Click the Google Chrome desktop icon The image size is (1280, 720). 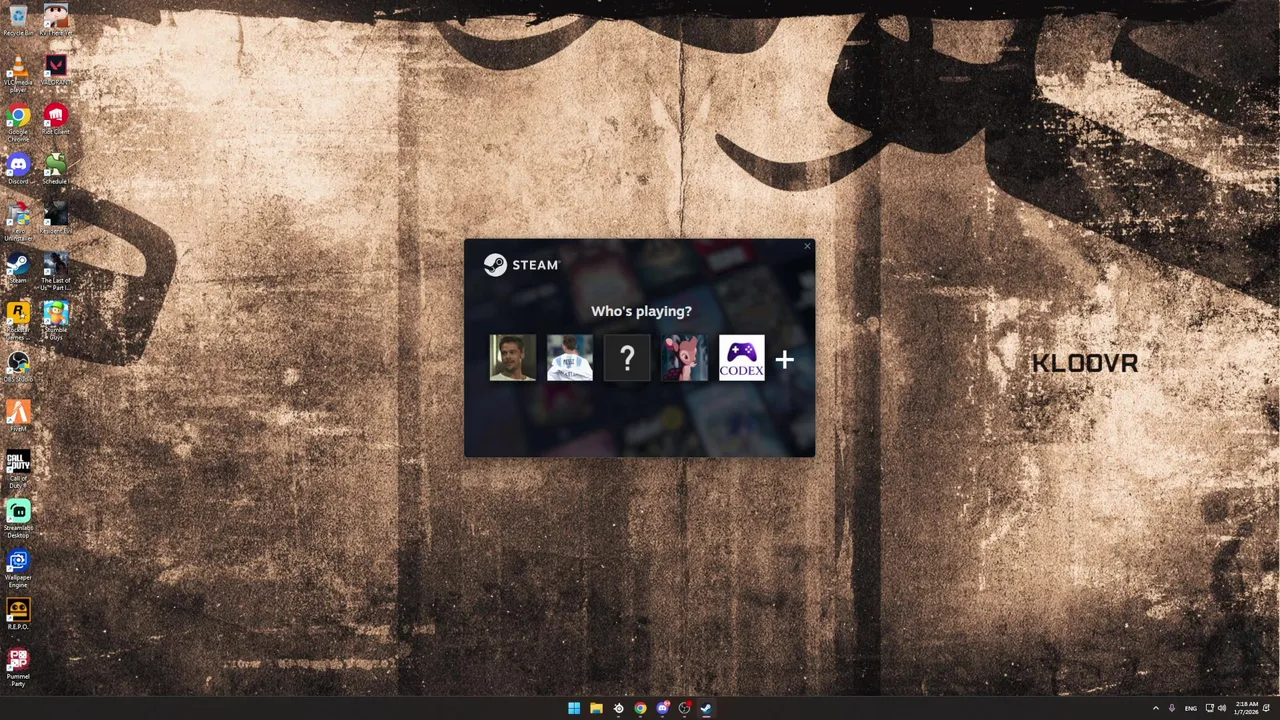tap(18, 123)
